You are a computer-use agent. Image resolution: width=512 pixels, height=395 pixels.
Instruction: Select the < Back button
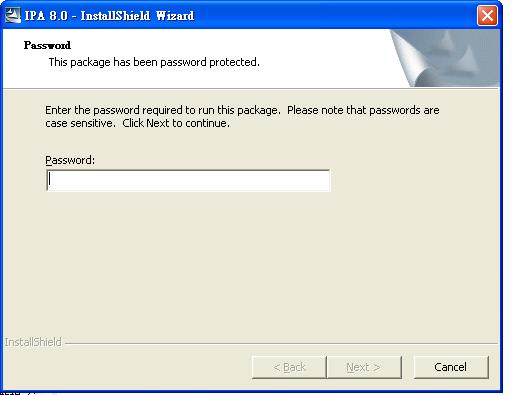(289, 367)
